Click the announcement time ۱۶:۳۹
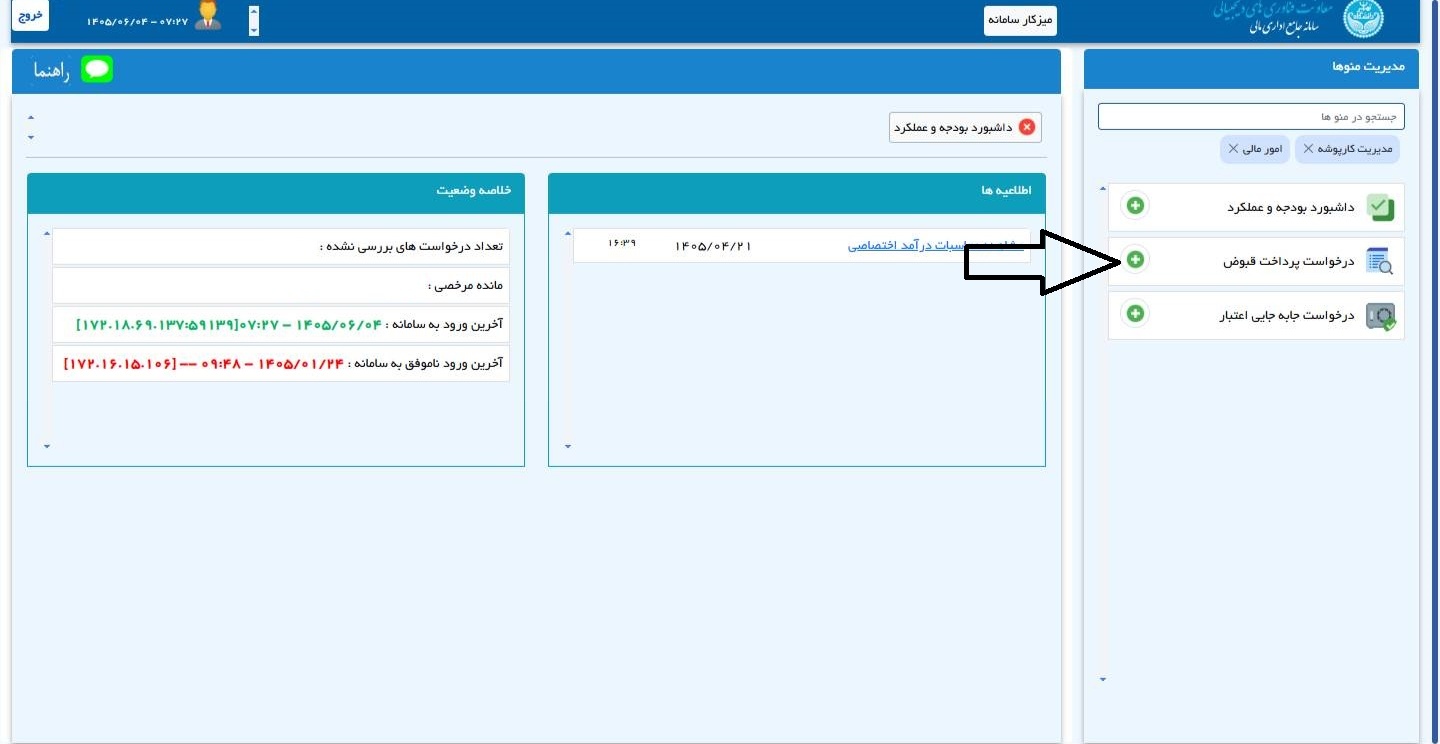The image size is (1440, 744). click(x=622, y=243)
